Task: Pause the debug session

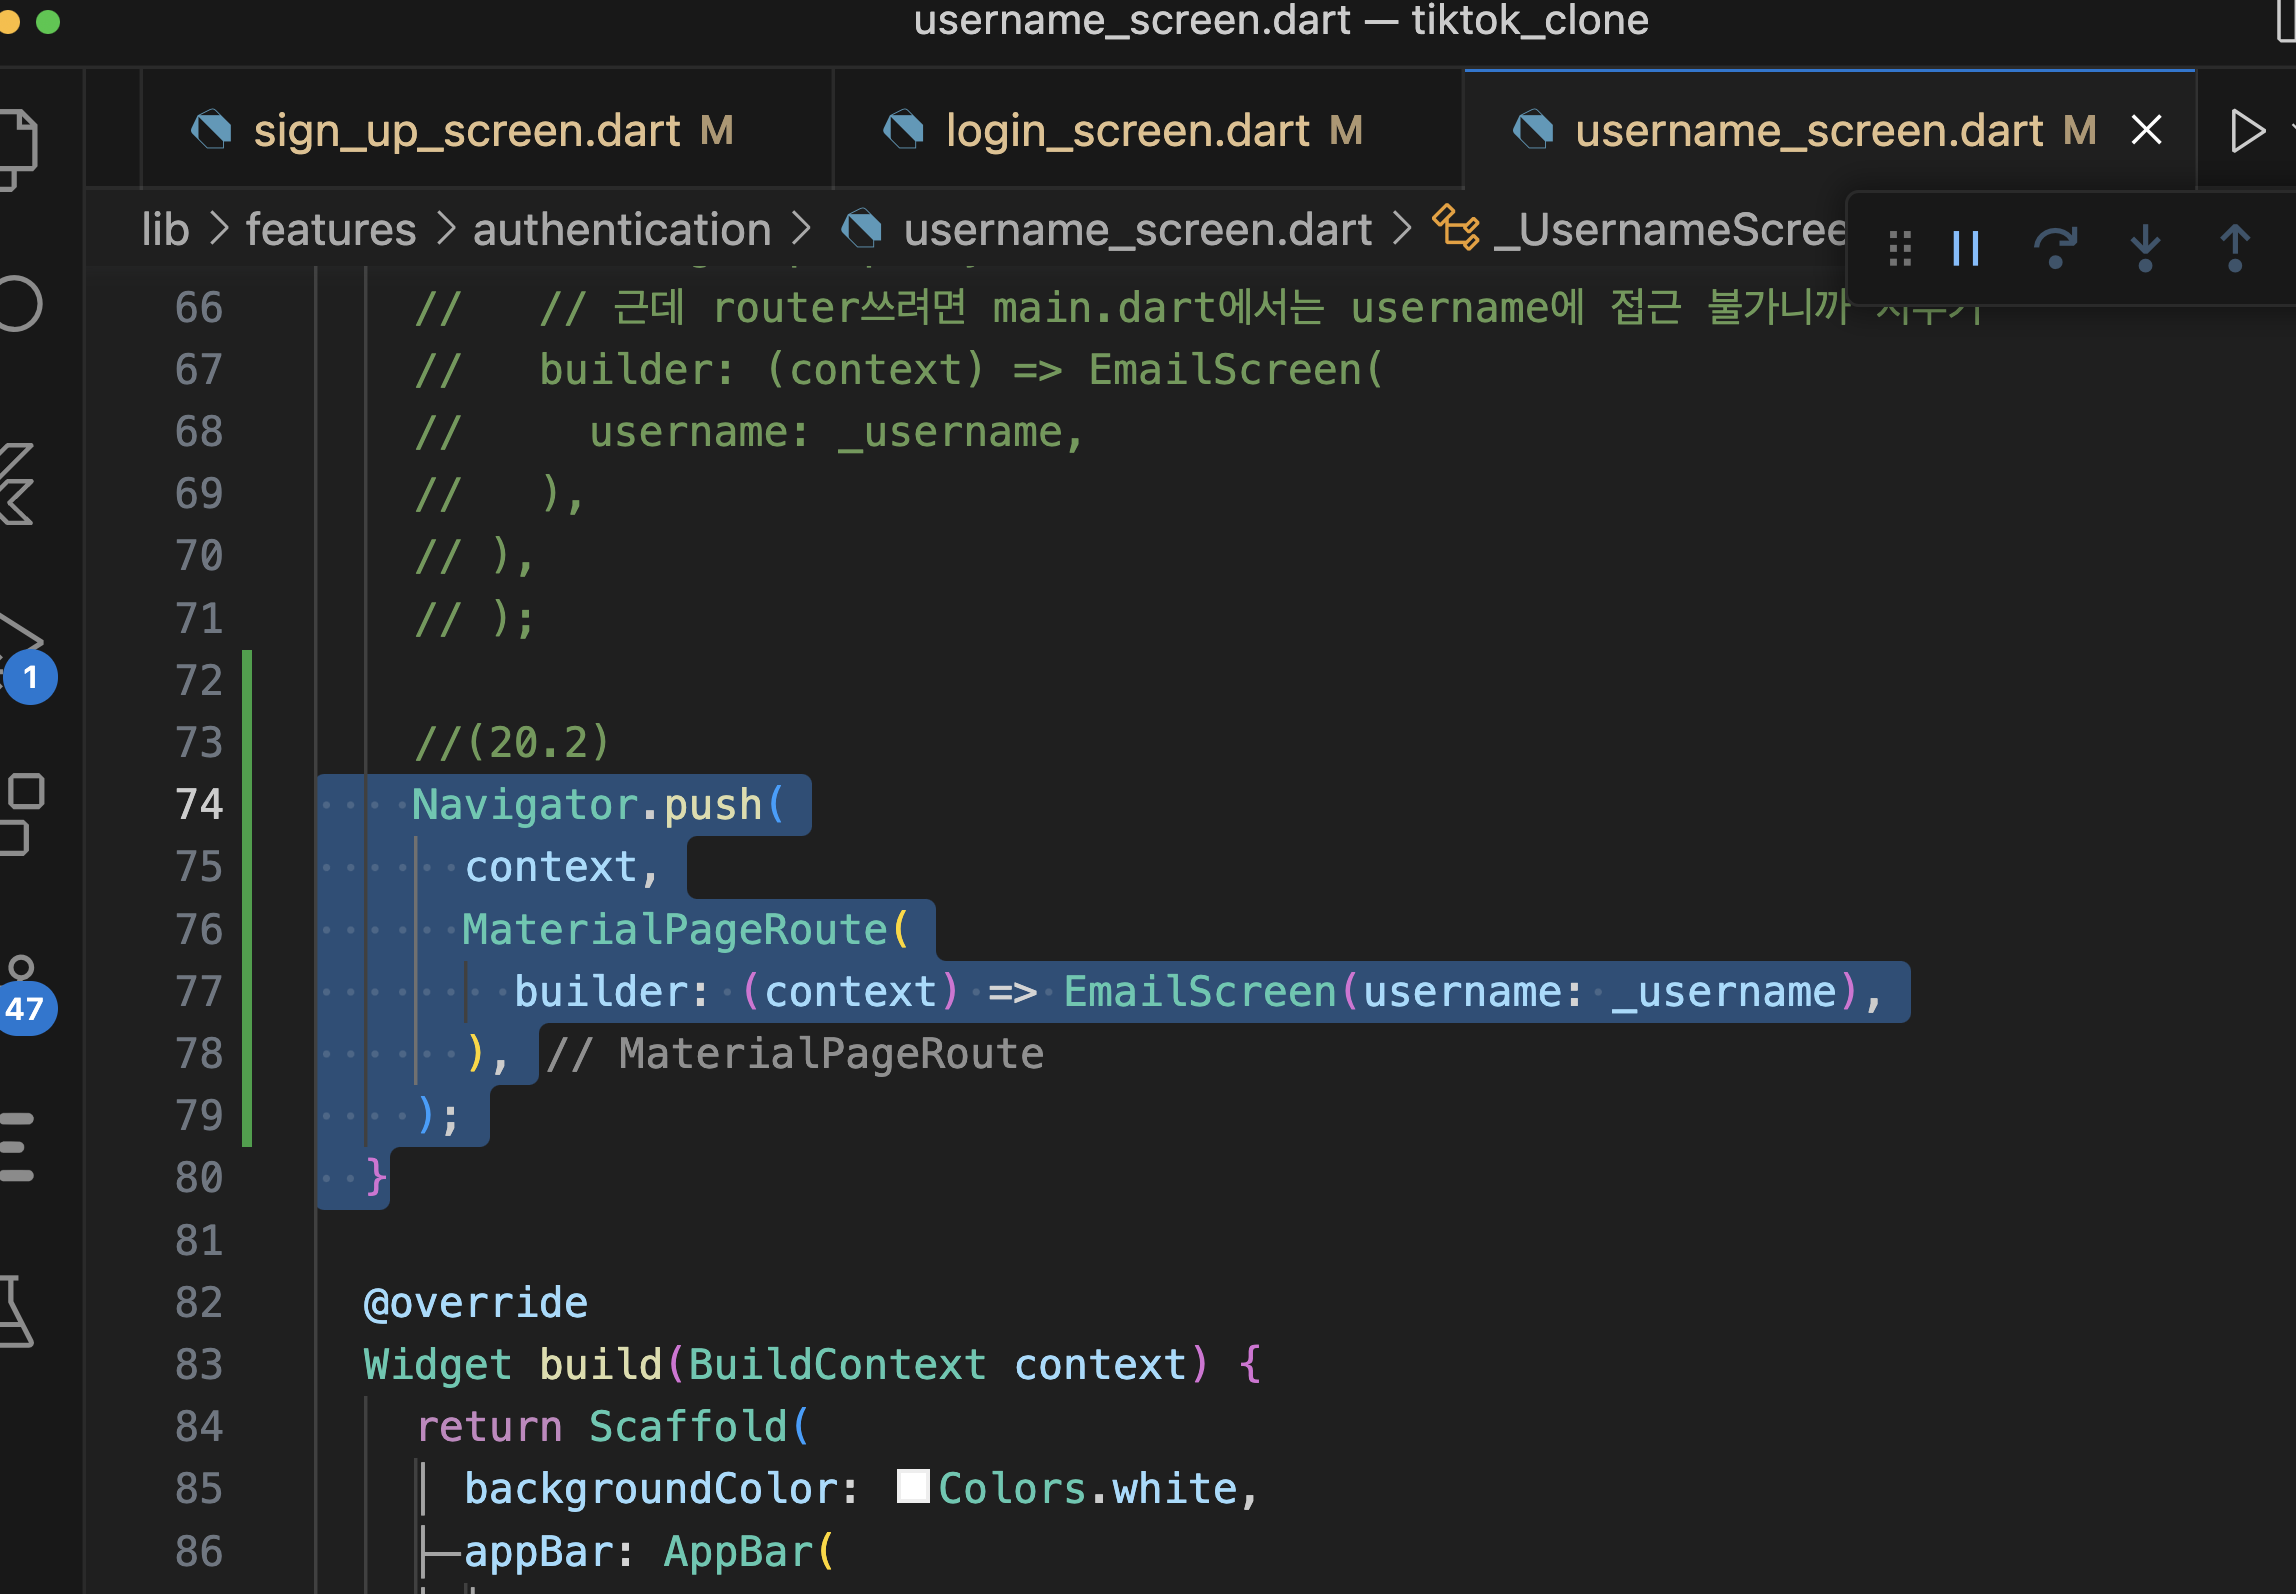Action: [x=1965, y=248]
